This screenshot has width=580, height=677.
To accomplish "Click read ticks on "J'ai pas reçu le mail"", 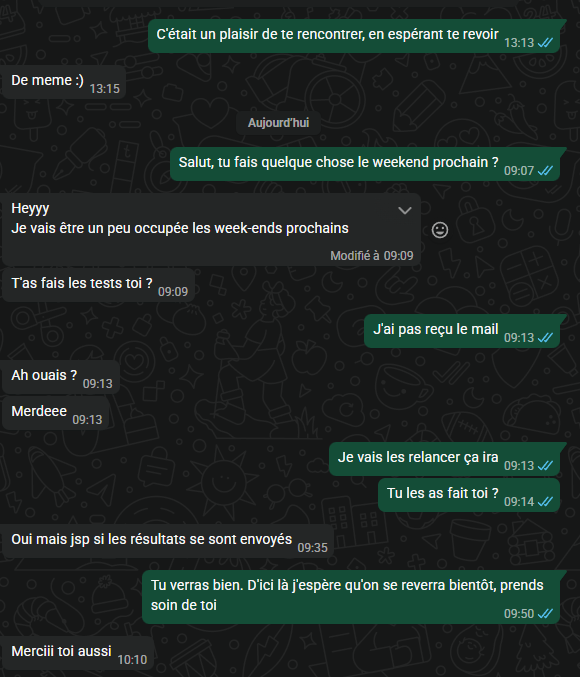I will point(545,338).
